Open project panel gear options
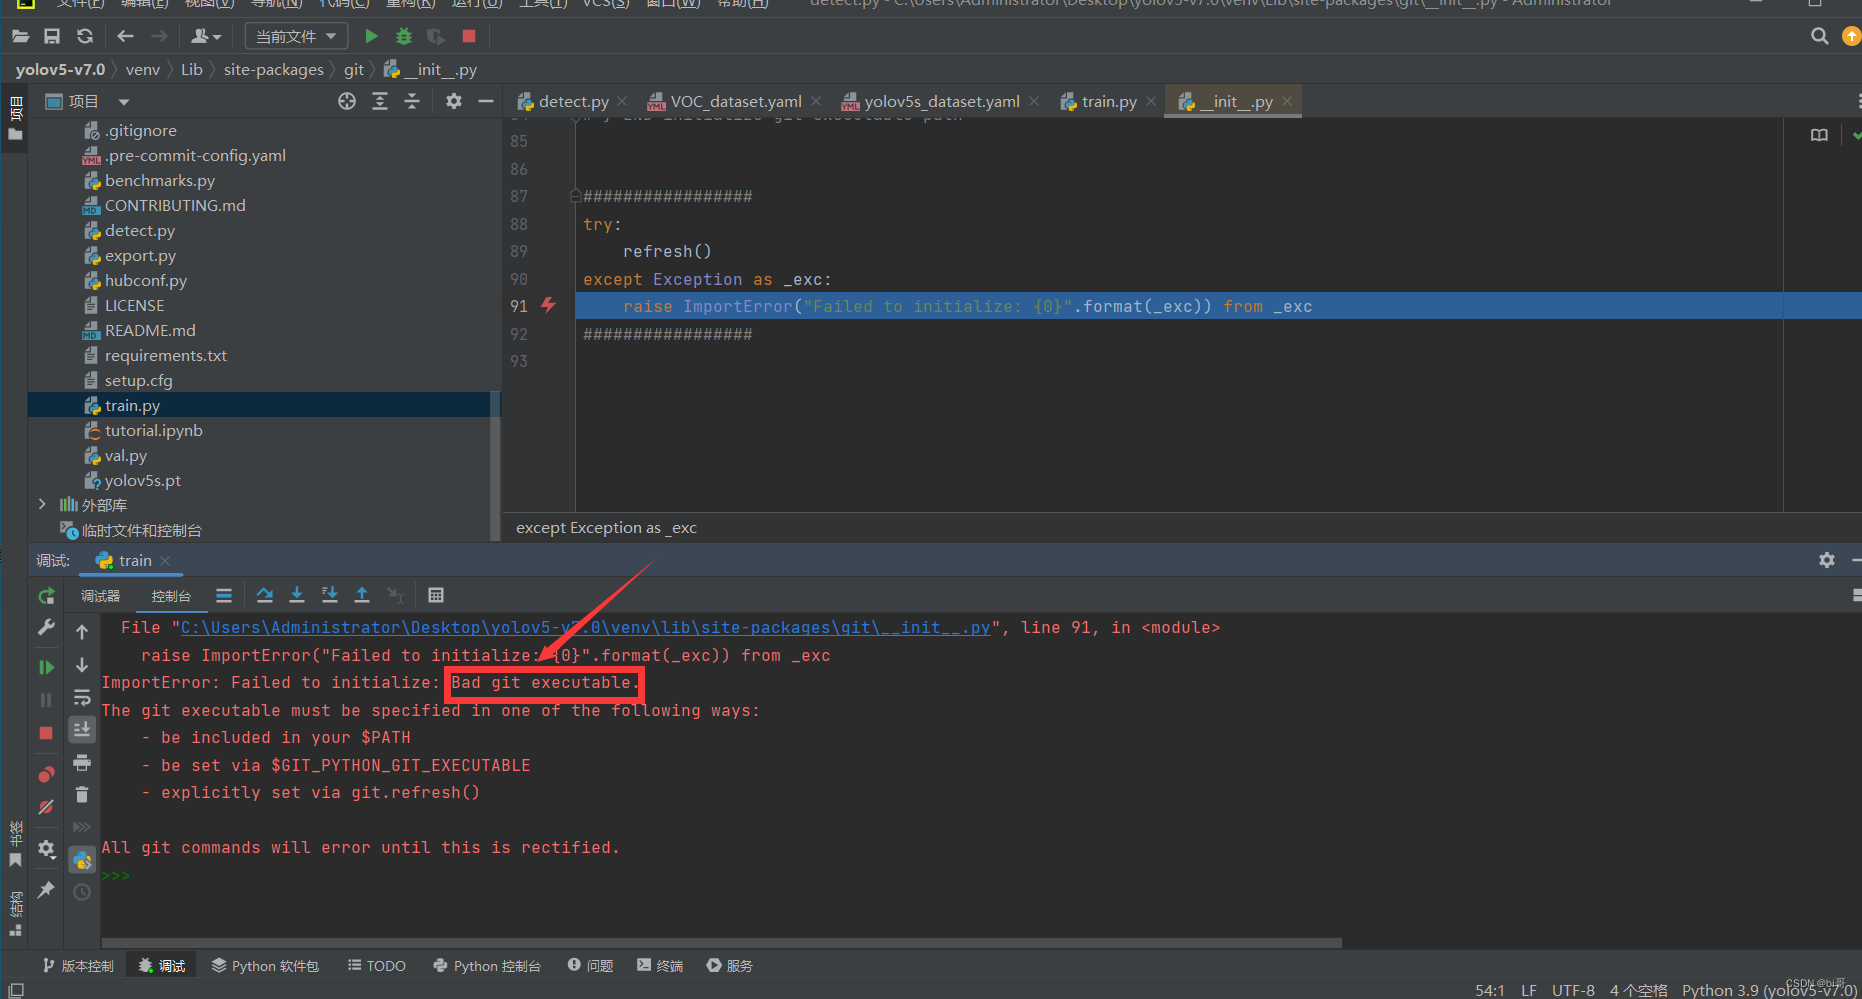The height and width of the screenshot is (999, 1862). 454,101
